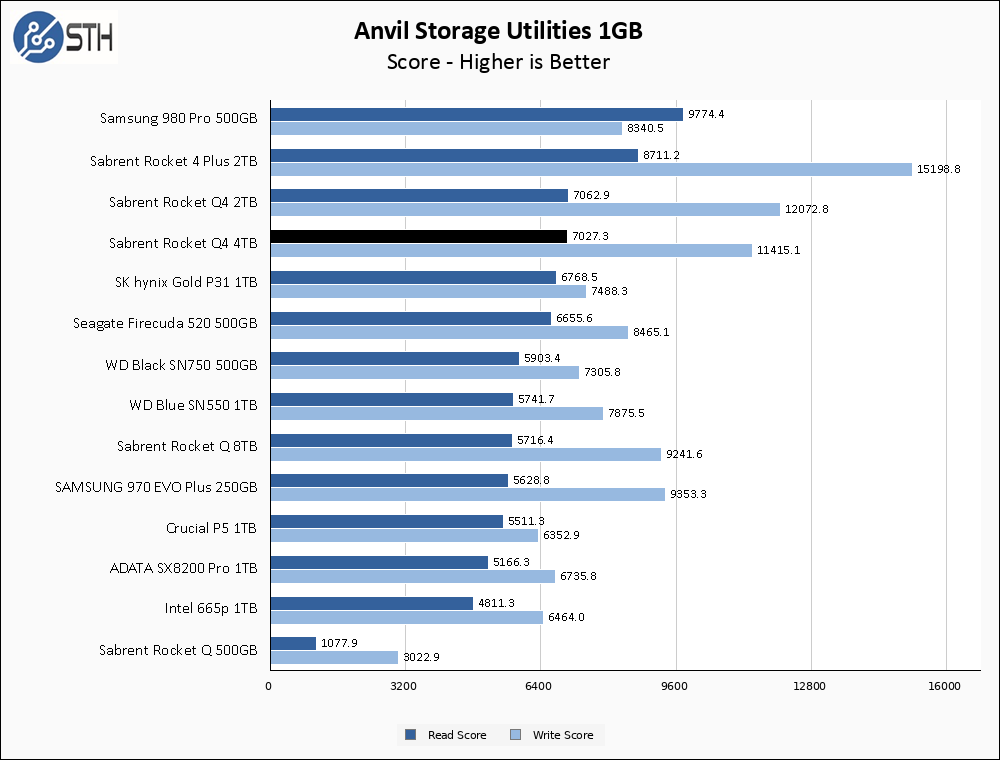This screenshot has height=760, width=1000.
Task: Click the Rocket 4 Plus 2TB write score bar
Action: 591,169
